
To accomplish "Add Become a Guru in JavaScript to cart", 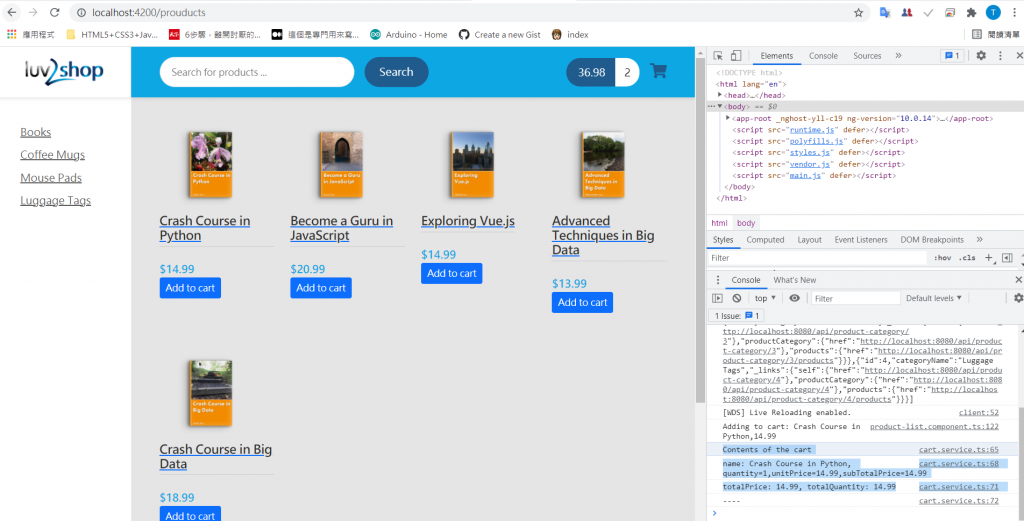I will click(321, 288).
